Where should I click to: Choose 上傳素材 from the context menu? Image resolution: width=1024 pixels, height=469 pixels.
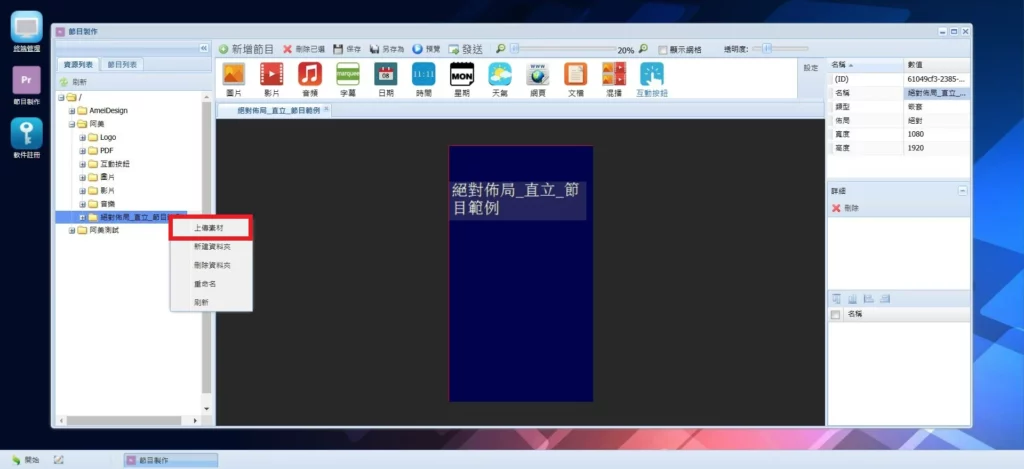210,228
